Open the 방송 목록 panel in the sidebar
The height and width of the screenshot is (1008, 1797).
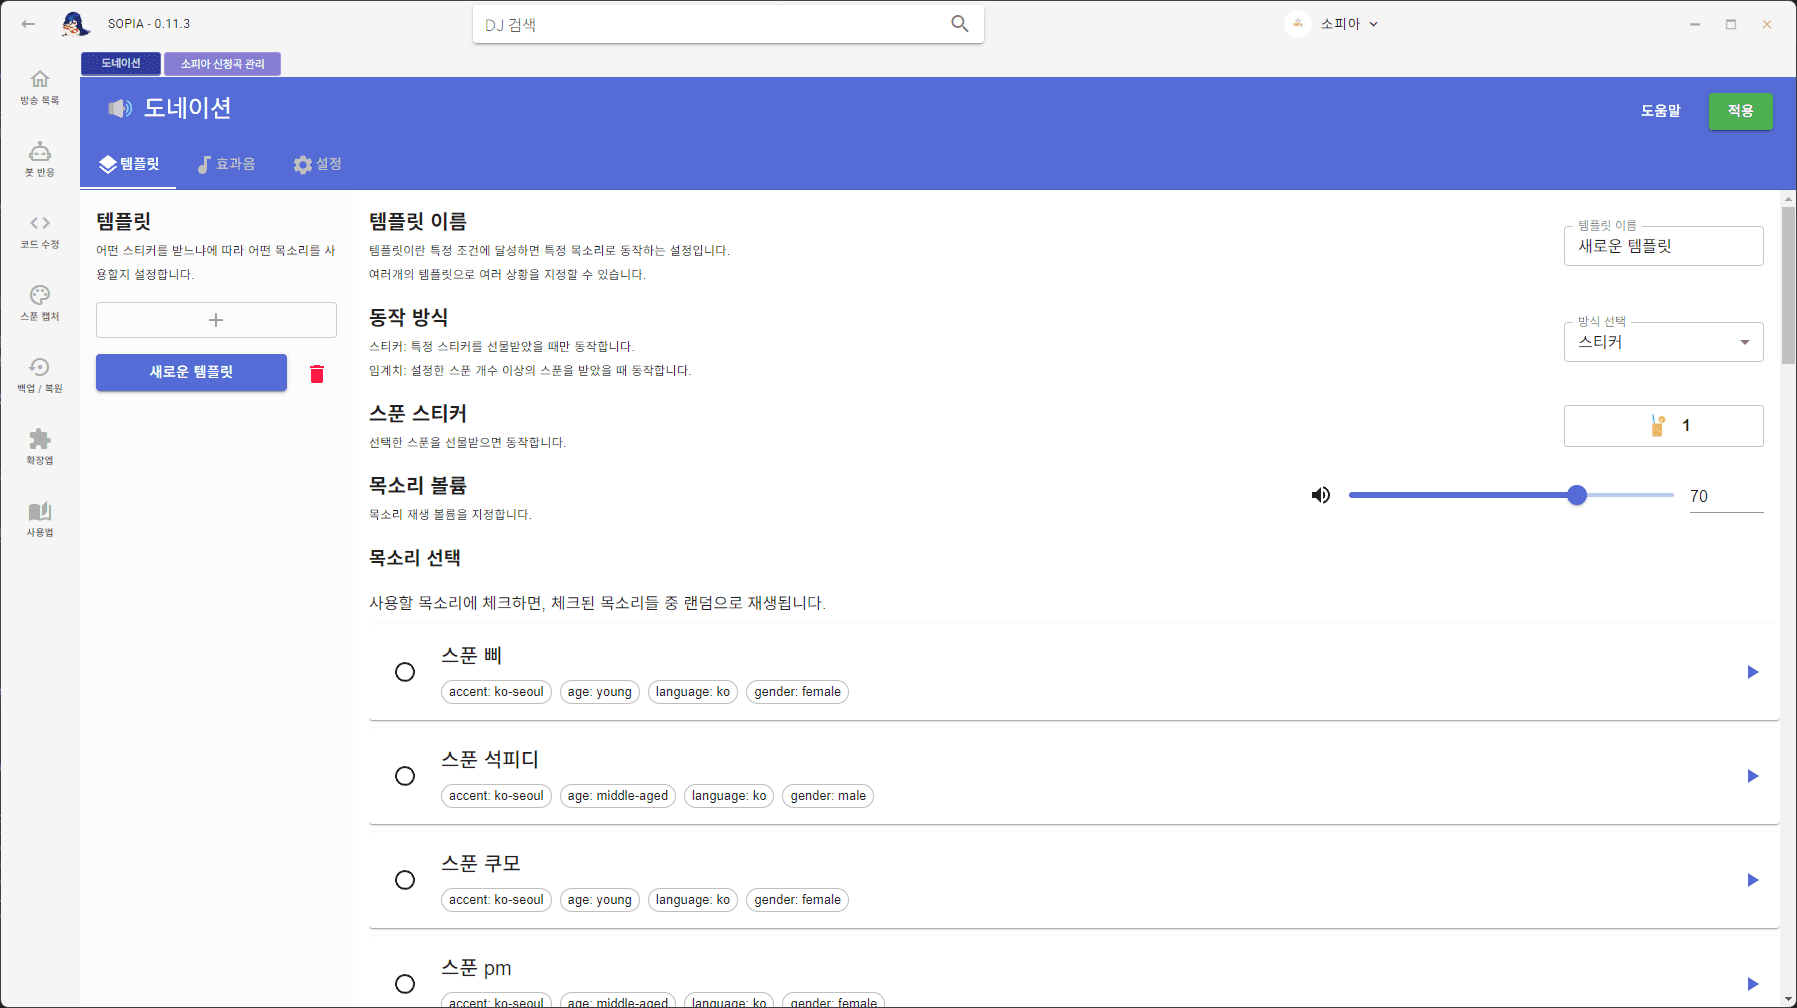click(x=39, y=86)
